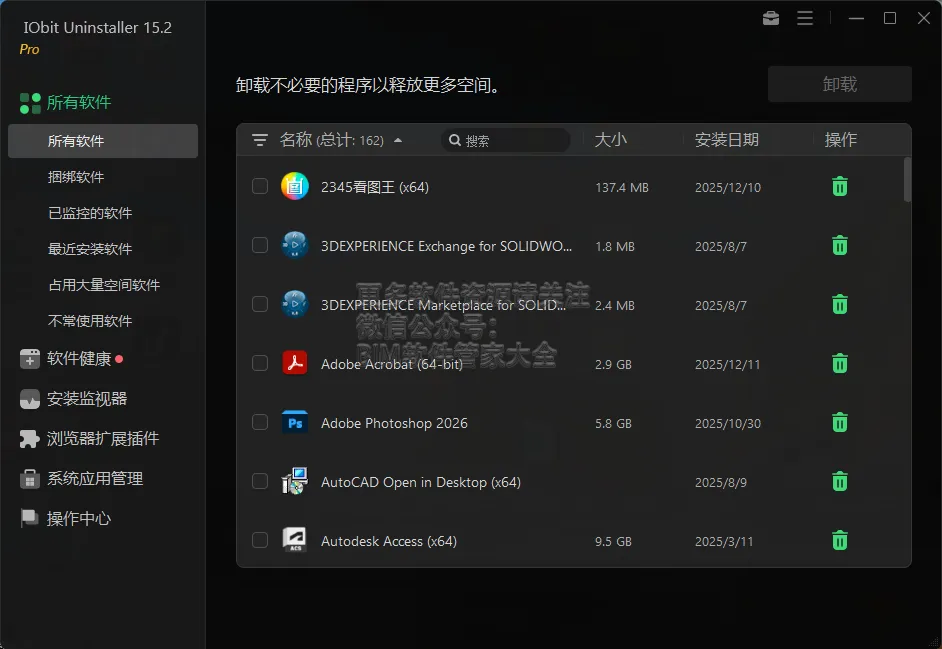Click the software list vertical scrollbar thumb

(907, 179)
